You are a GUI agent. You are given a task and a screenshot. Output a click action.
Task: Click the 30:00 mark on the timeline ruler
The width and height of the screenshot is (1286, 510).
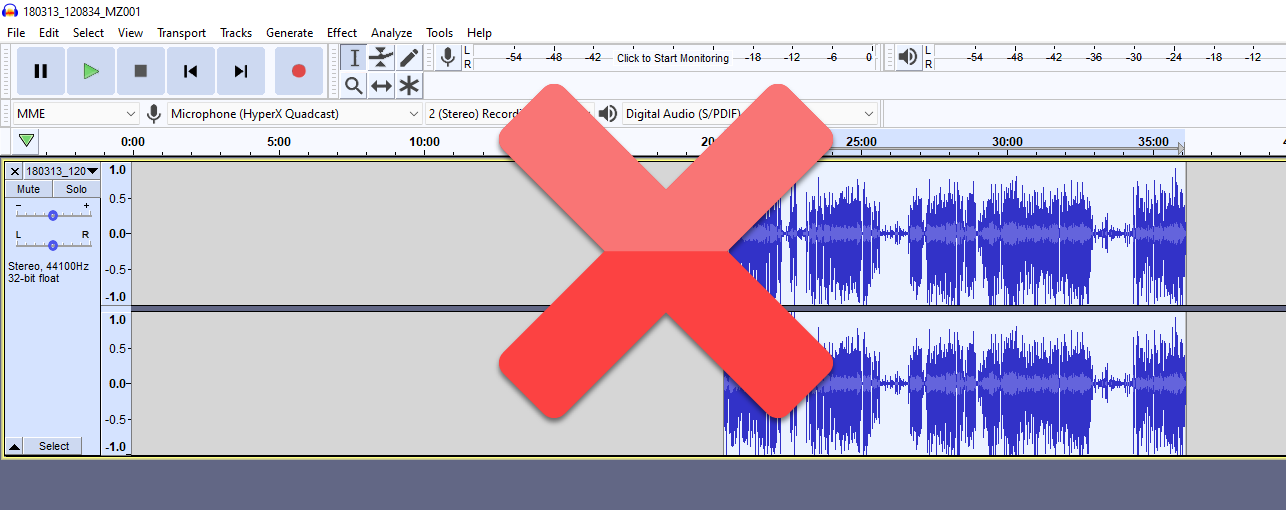1007,142
